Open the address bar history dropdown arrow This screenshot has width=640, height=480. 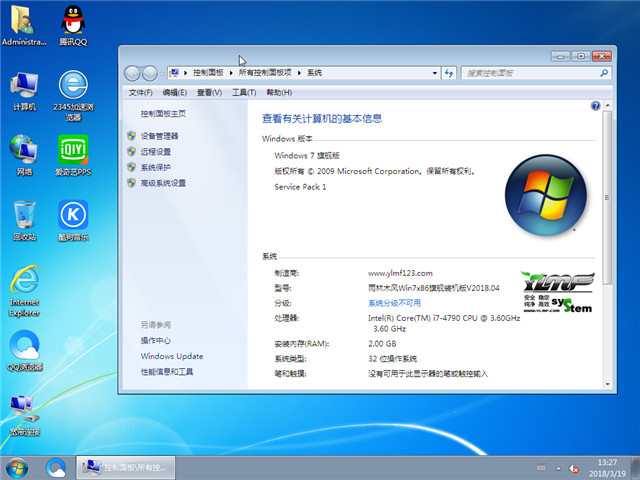pos(435,73)
